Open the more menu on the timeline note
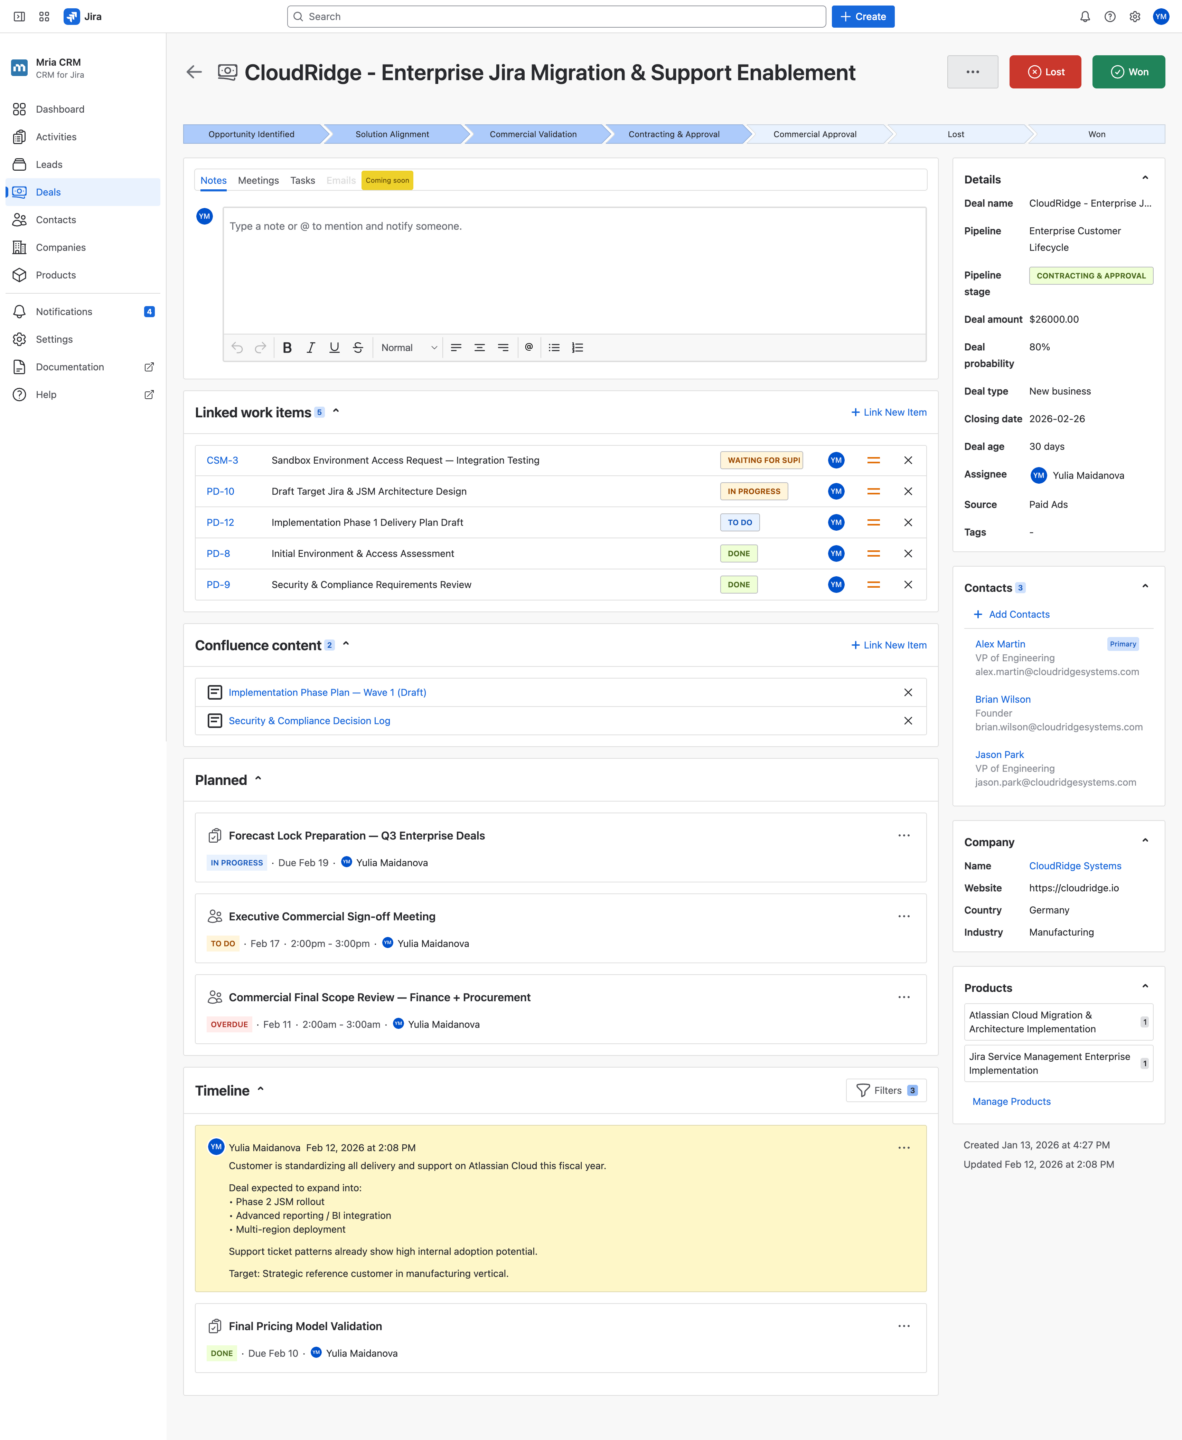Viewport: 1182px width, 1440px height. point(904,1148)
